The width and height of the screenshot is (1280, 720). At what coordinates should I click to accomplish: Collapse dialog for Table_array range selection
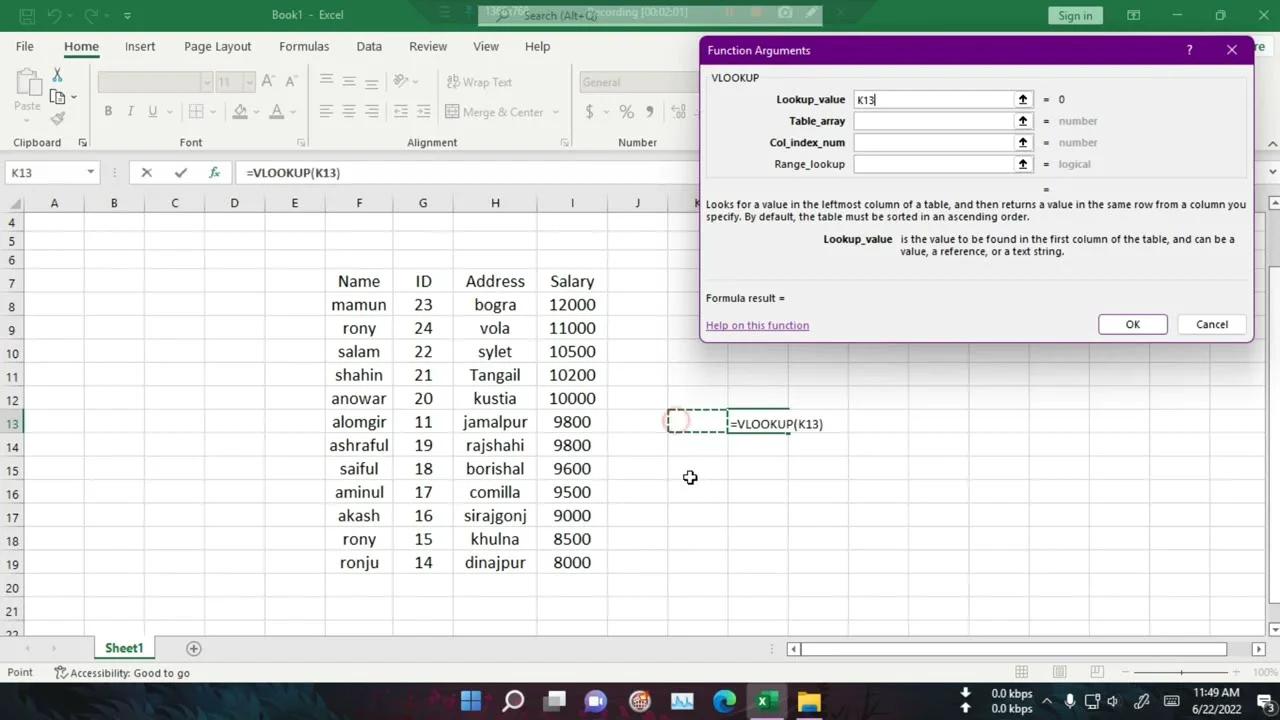(x=1022, y=121)
